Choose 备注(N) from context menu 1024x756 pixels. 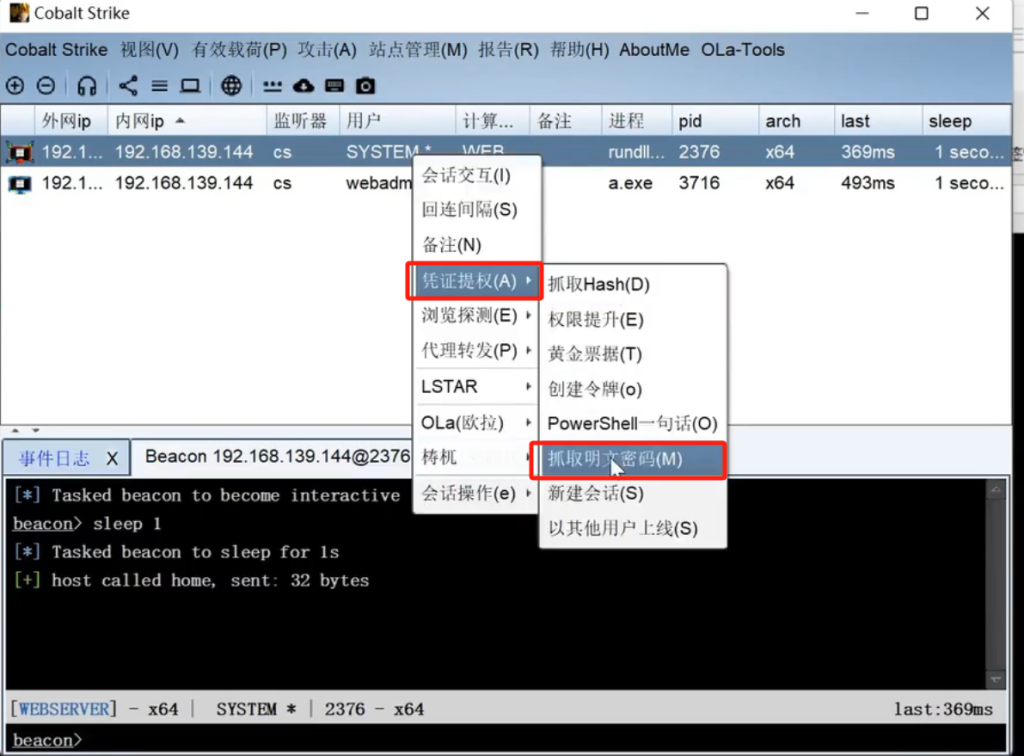tap(476, 245)
